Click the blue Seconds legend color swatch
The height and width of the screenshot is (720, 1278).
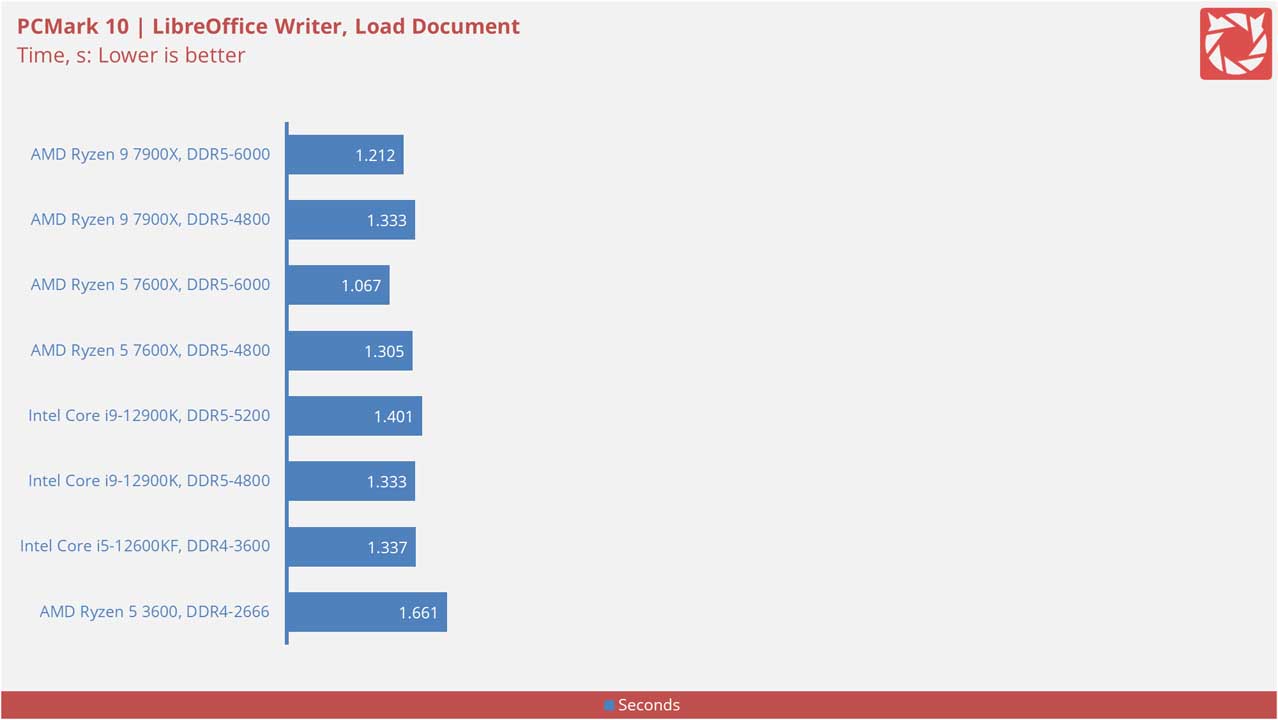pos(609,705)
